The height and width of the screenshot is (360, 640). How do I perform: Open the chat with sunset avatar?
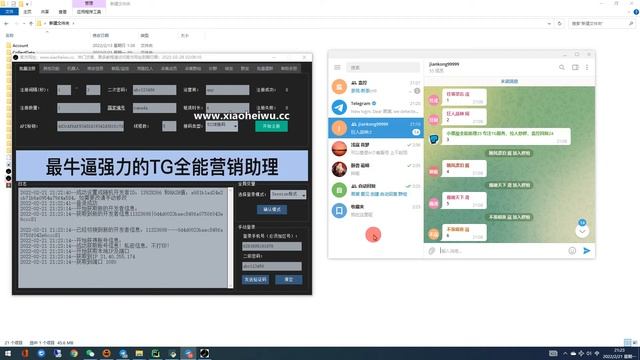click(x=376, y=149)
